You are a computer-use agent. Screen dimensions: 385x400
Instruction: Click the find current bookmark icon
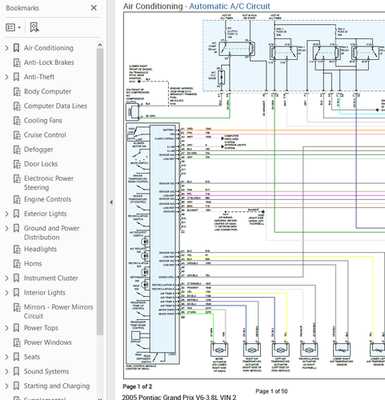pos(34,27)
